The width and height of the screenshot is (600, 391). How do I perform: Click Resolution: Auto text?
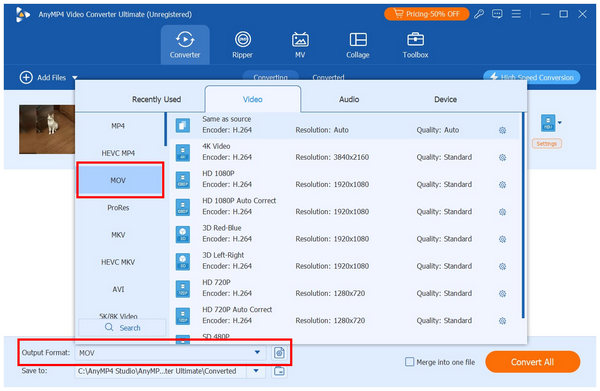click(x=322, y=130)
